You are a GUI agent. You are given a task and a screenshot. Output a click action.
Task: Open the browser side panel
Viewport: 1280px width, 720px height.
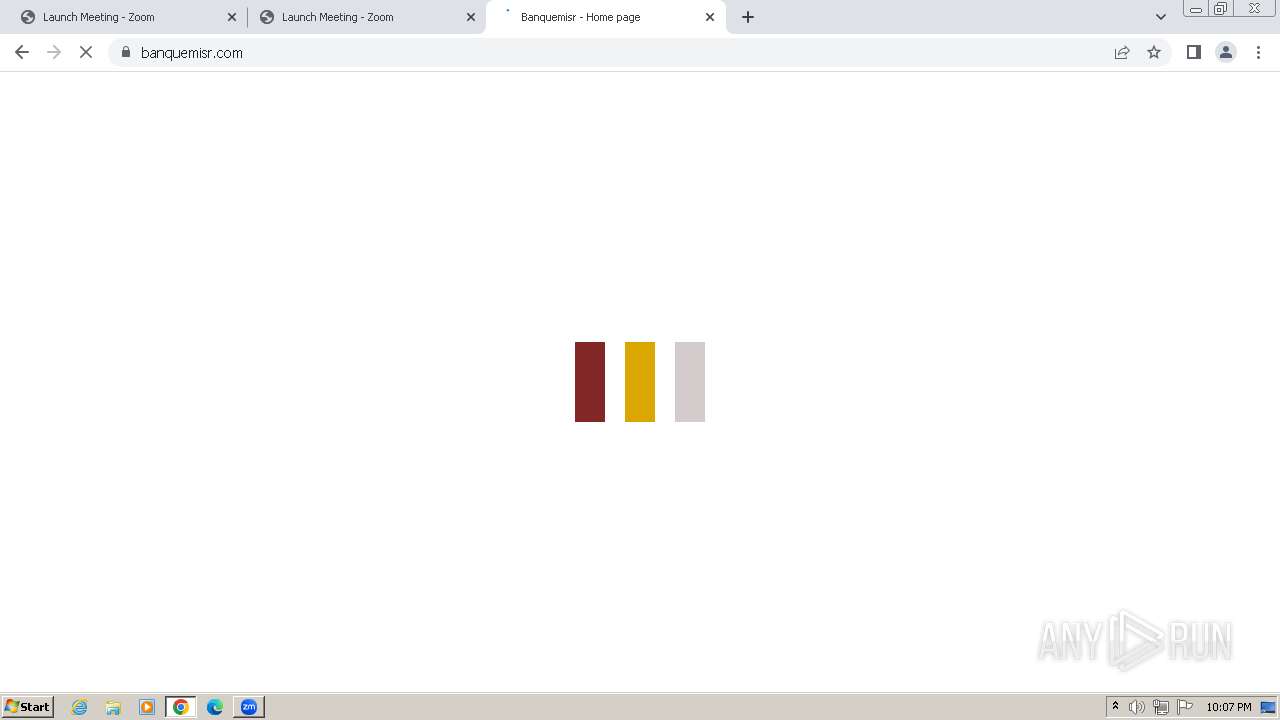[1193, 52]
